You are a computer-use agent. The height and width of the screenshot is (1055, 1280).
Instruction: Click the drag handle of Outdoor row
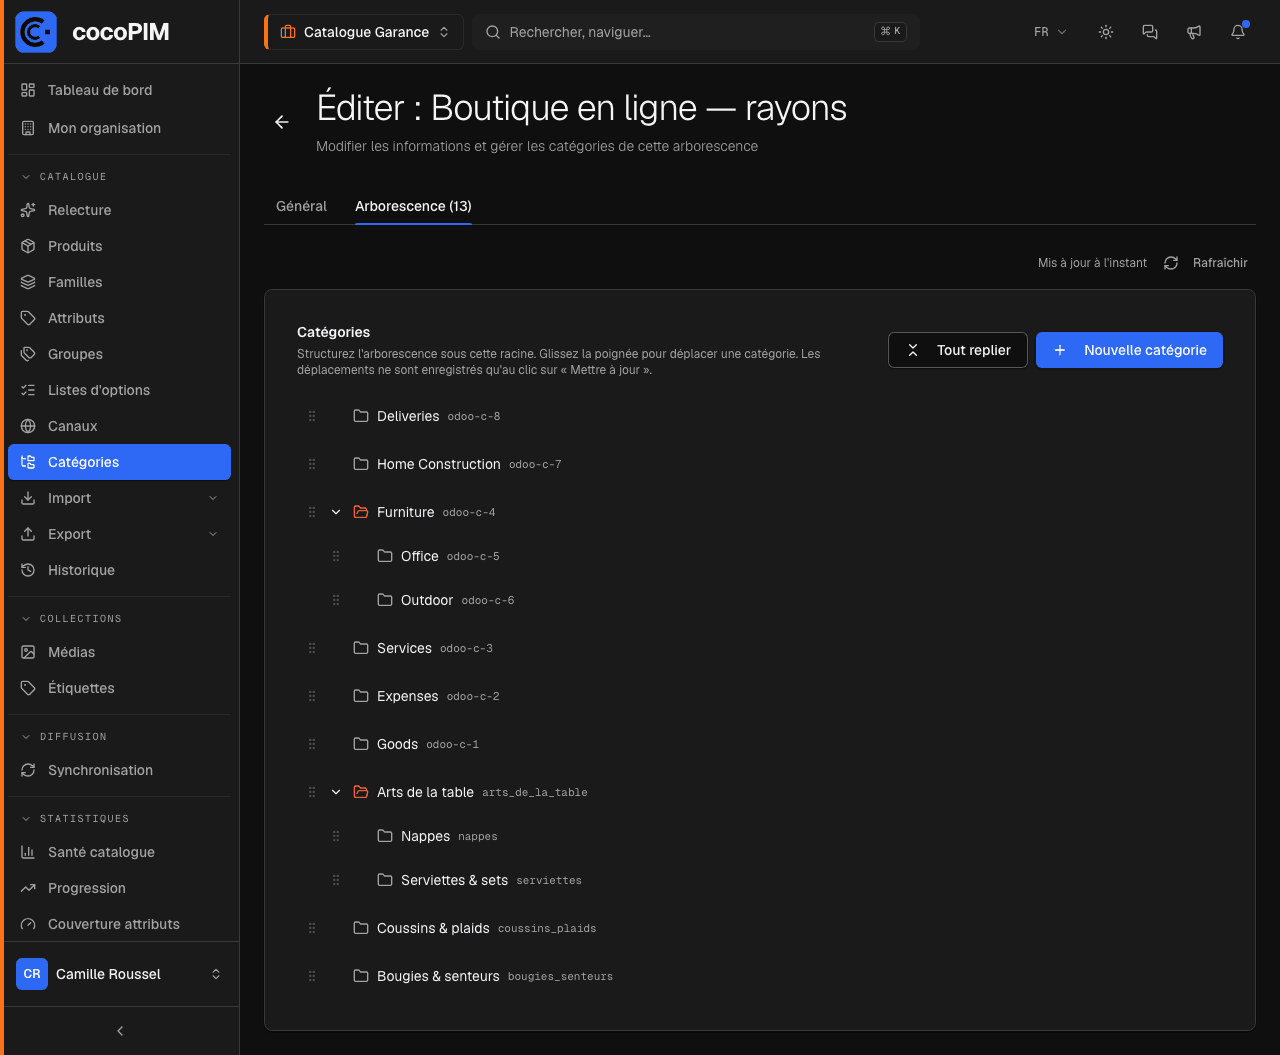[x=336, y=600]
